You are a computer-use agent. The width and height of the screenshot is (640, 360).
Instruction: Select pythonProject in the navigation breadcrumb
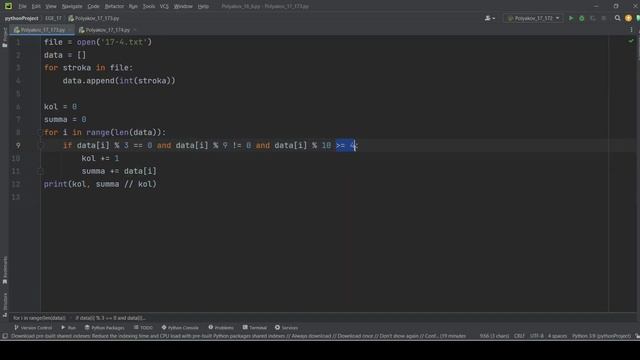click(22, 18)
